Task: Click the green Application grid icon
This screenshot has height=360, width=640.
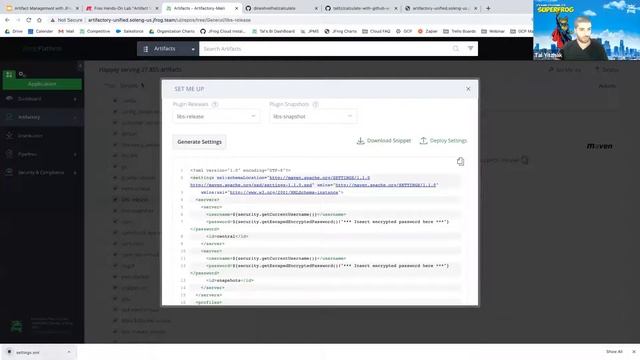Action: click(x=9, y=74)
